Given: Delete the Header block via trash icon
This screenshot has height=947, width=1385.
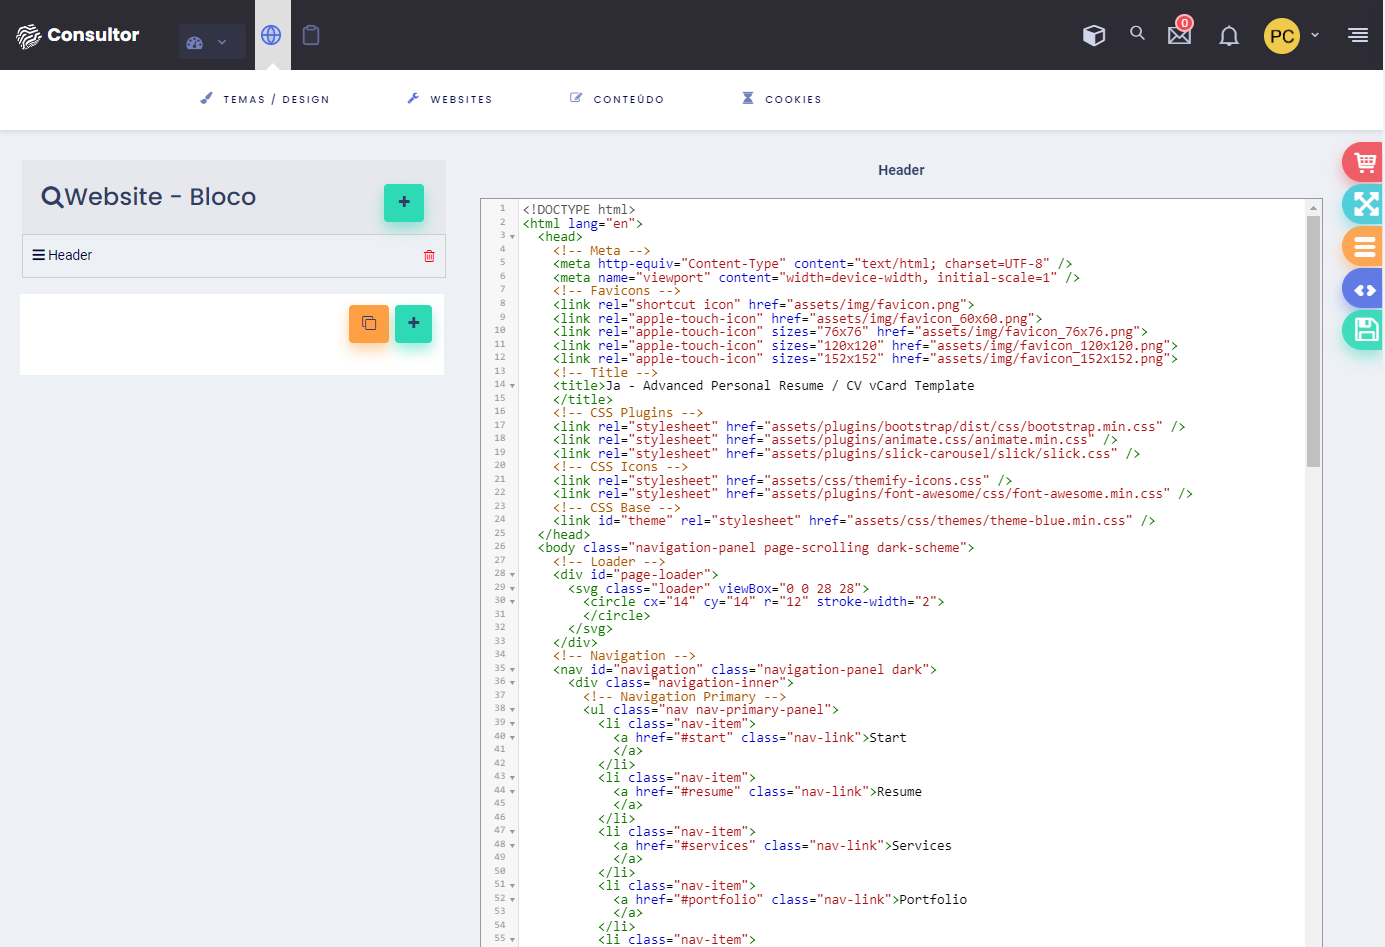Looking at the screenshot, I should [x=429, y=256].
